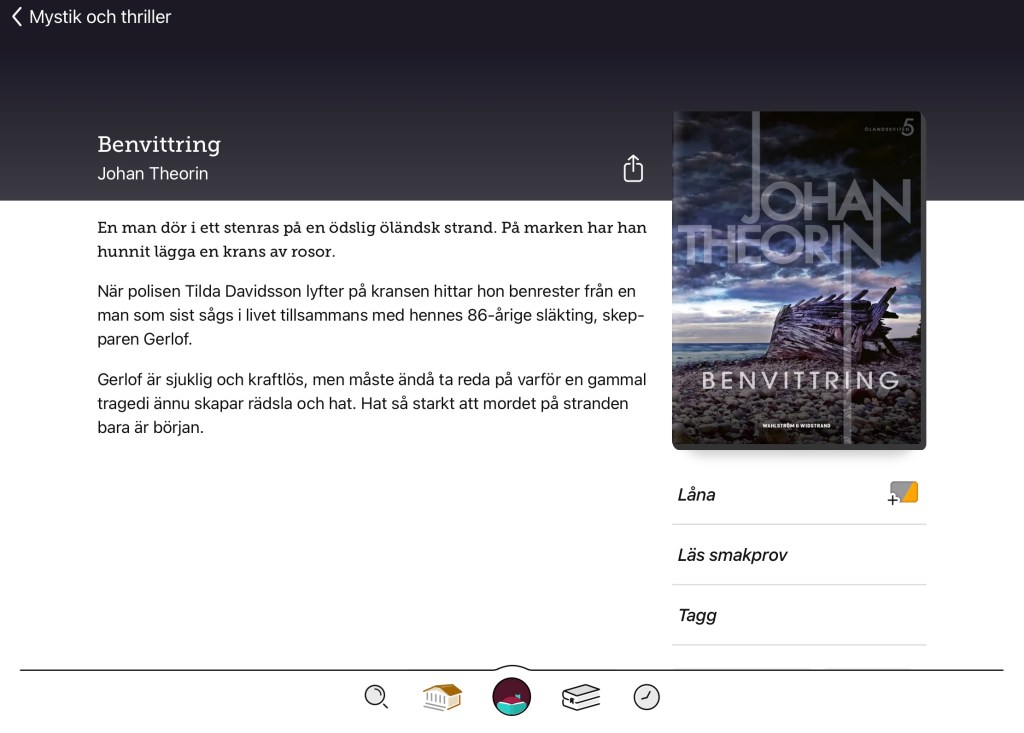Tap the back chevron arrow
Viewport: 1024px width, 733px height.
pyautogui.click(x=16, y=17)
